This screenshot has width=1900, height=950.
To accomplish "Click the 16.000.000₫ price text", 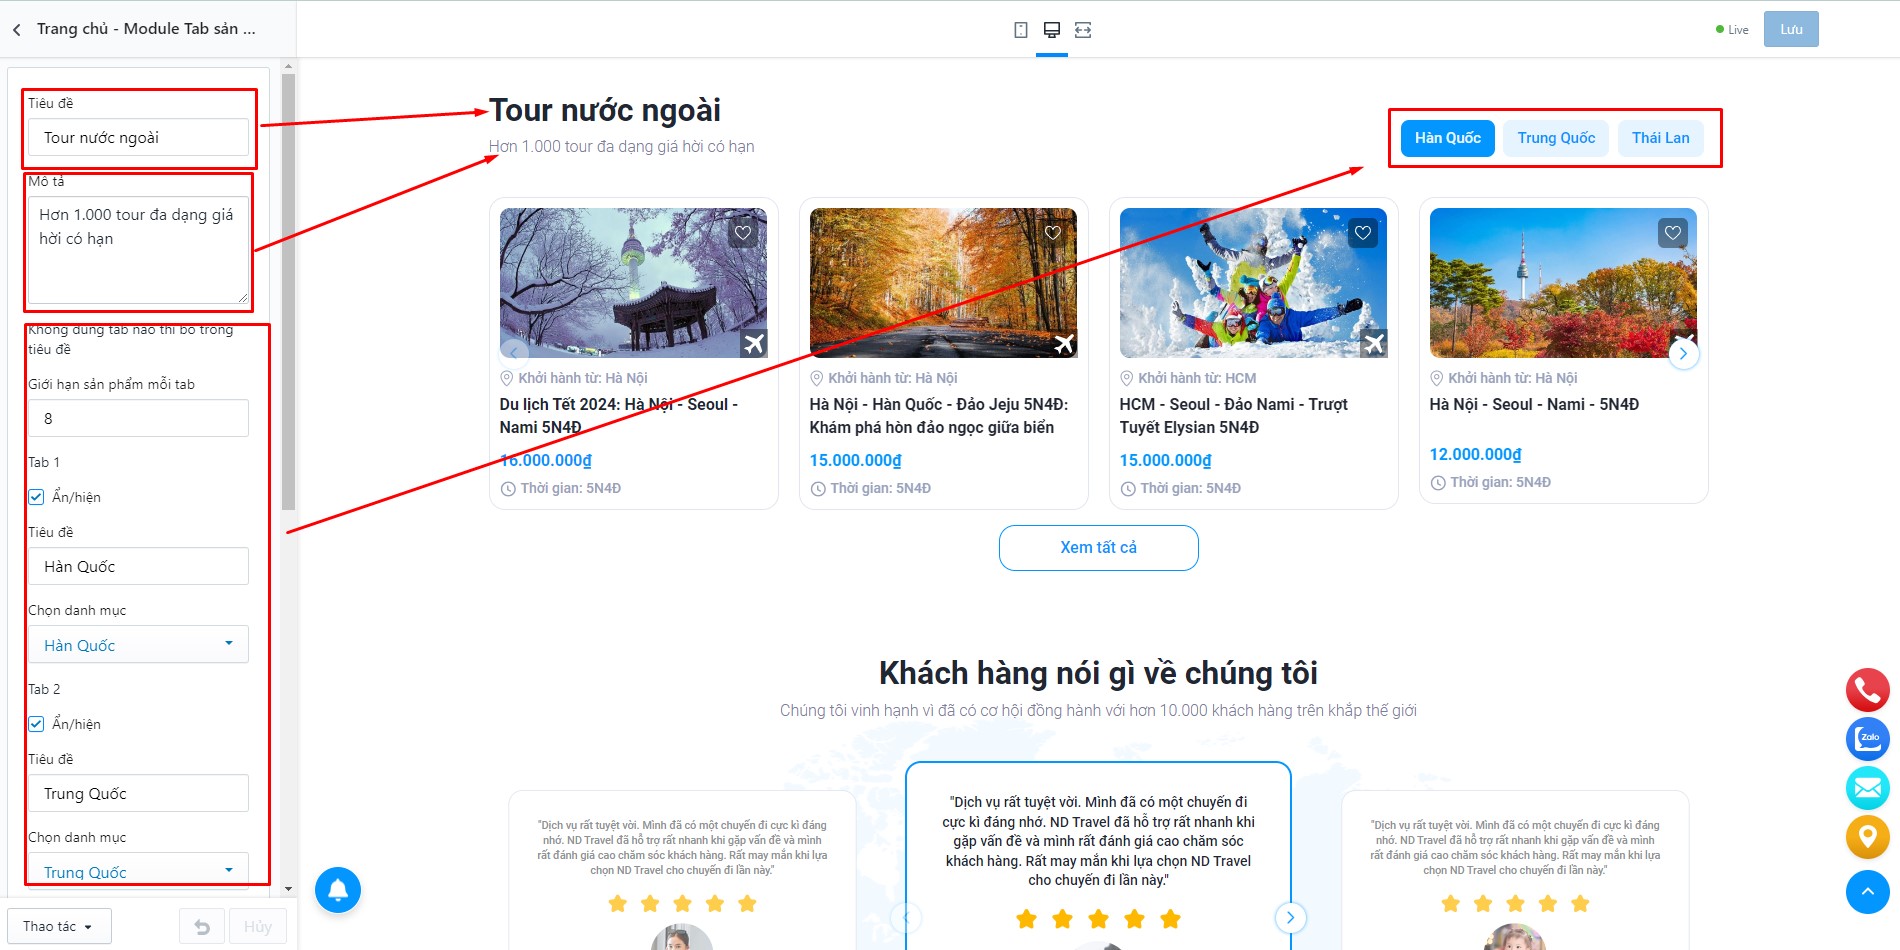I will pos(546,461).
